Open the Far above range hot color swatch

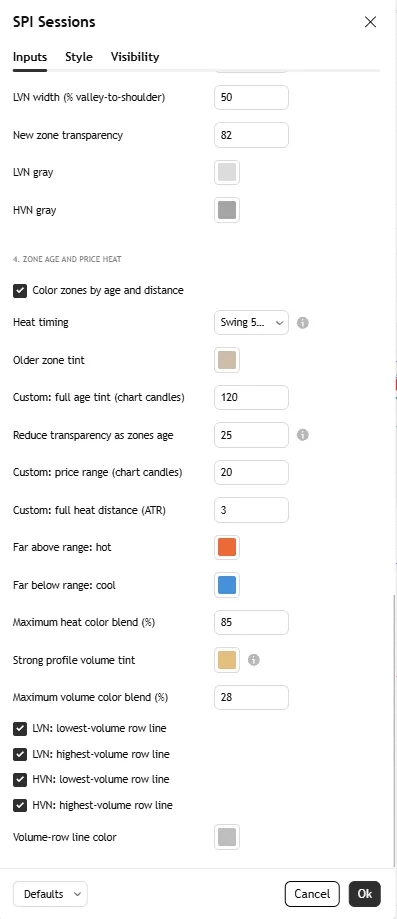click(x=227, y=547)
